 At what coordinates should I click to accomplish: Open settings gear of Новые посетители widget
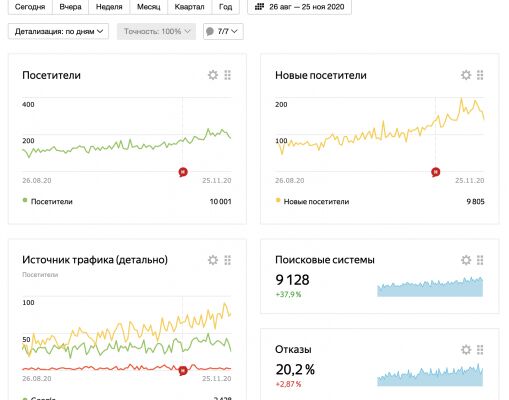466,75
